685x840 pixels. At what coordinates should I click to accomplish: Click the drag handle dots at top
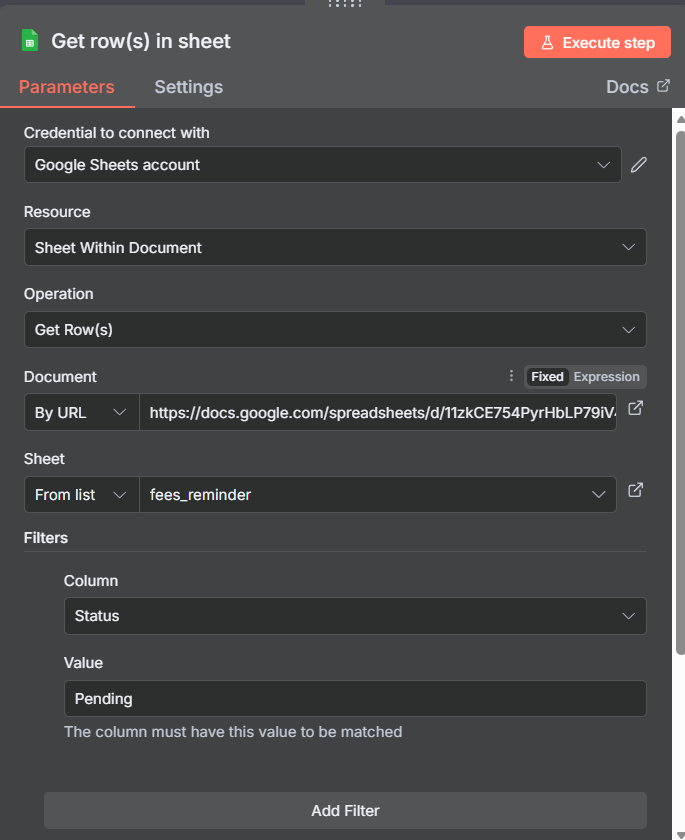pos(343,4)
